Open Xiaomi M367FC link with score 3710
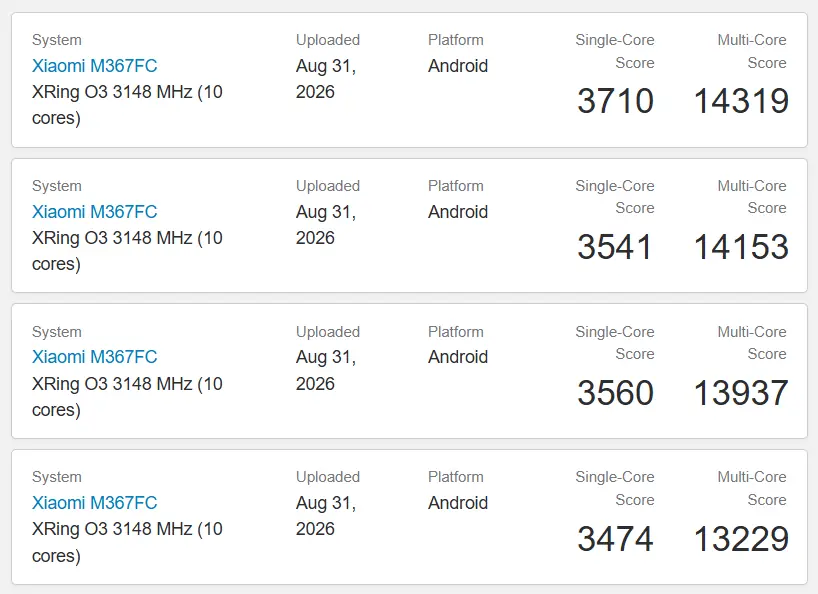Viewport: 818px width, 594px height. [94, 66]
